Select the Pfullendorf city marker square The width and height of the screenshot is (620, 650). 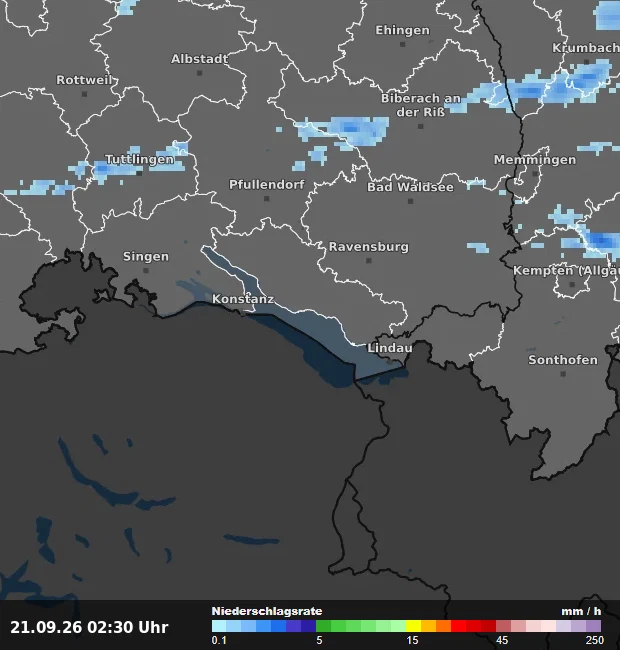(266, 199)
